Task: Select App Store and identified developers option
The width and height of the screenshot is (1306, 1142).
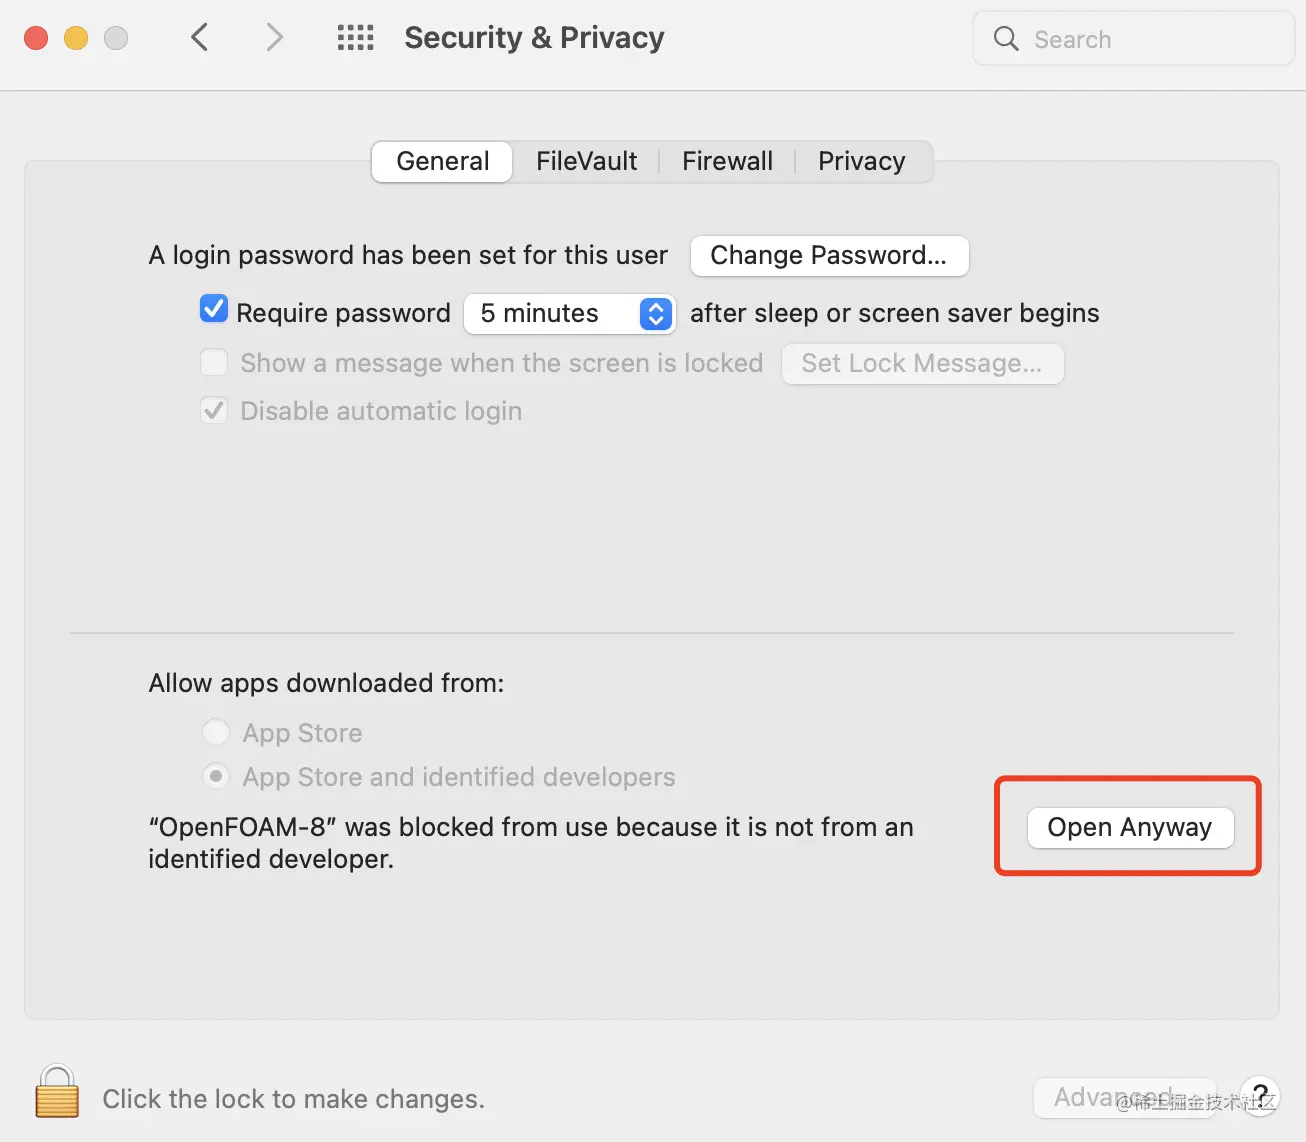Action: tap(216, 776)
